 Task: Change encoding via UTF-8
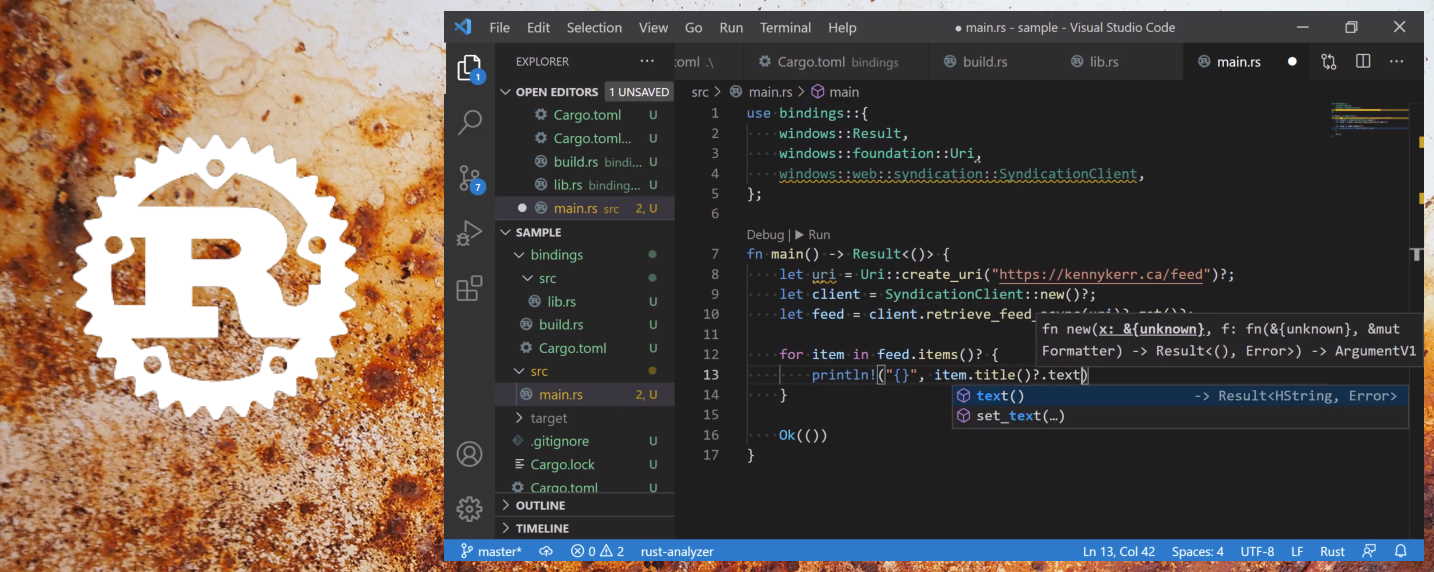coord(1257,551)
